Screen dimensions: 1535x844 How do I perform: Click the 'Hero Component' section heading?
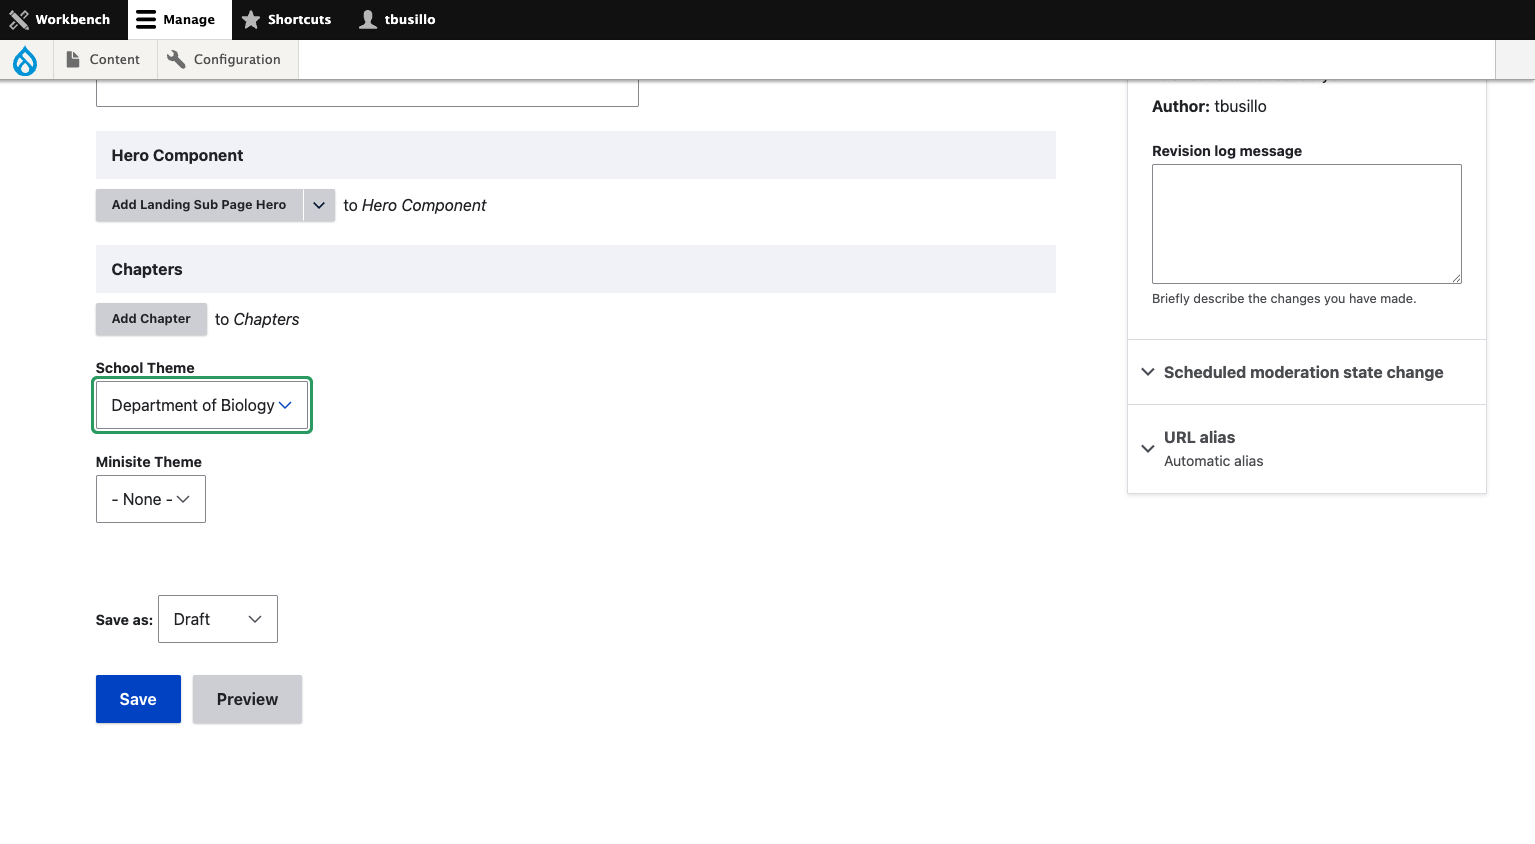[x=177, y=155]
